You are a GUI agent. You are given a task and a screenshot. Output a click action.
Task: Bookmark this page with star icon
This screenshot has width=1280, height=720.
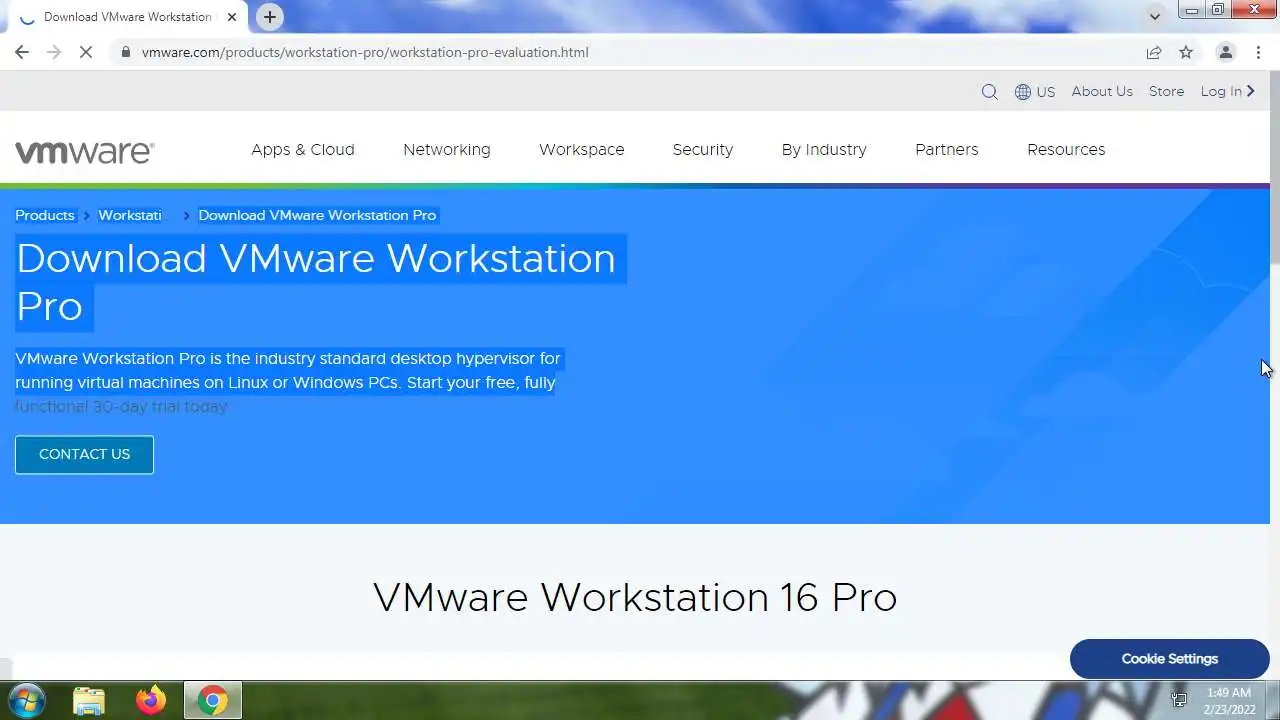(1186, 52)
